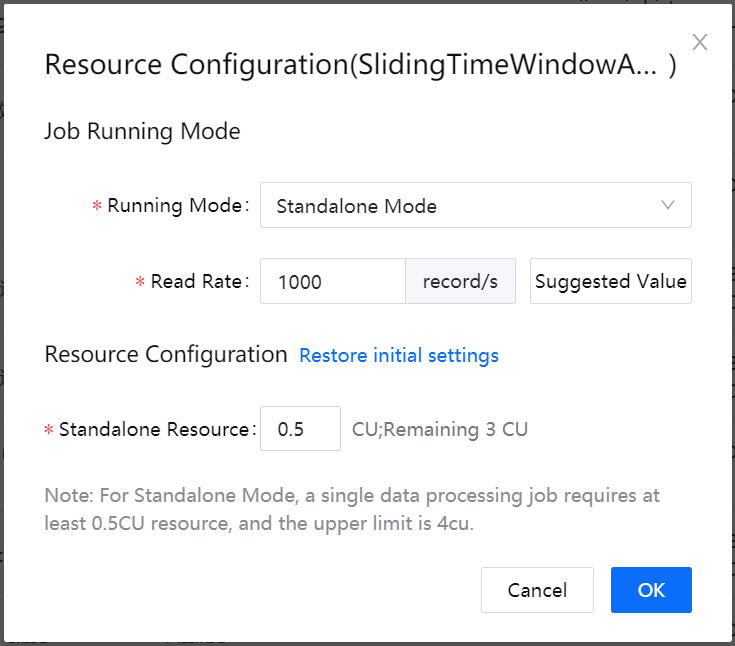The image size is (735, 646).
Task: Click the Standalone Mode note paragraph
Action: (x=352, y=509)
